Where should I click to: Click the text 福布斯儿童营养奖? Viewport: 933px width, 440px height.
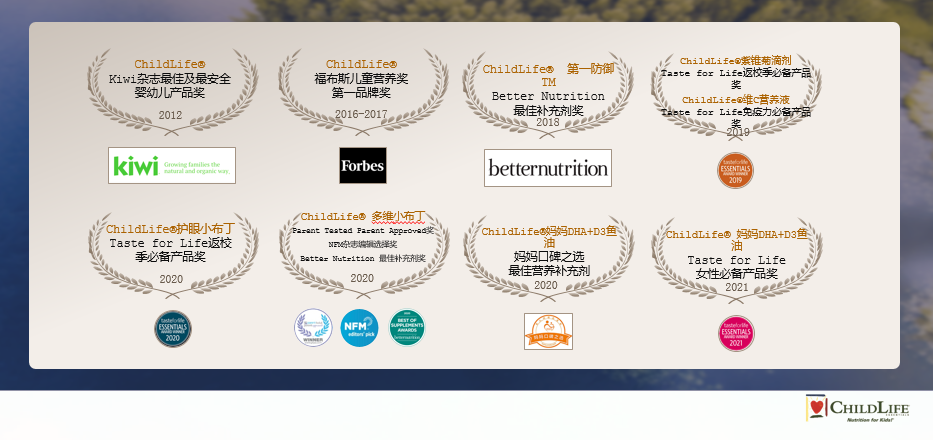click(x=361, y=79)
